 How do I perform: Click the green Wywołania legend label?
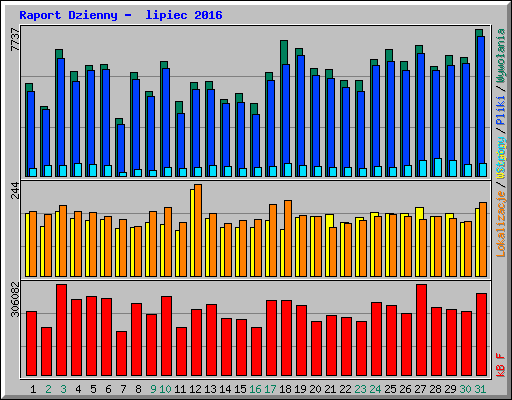pyautogui.click(x=501, y=56)
